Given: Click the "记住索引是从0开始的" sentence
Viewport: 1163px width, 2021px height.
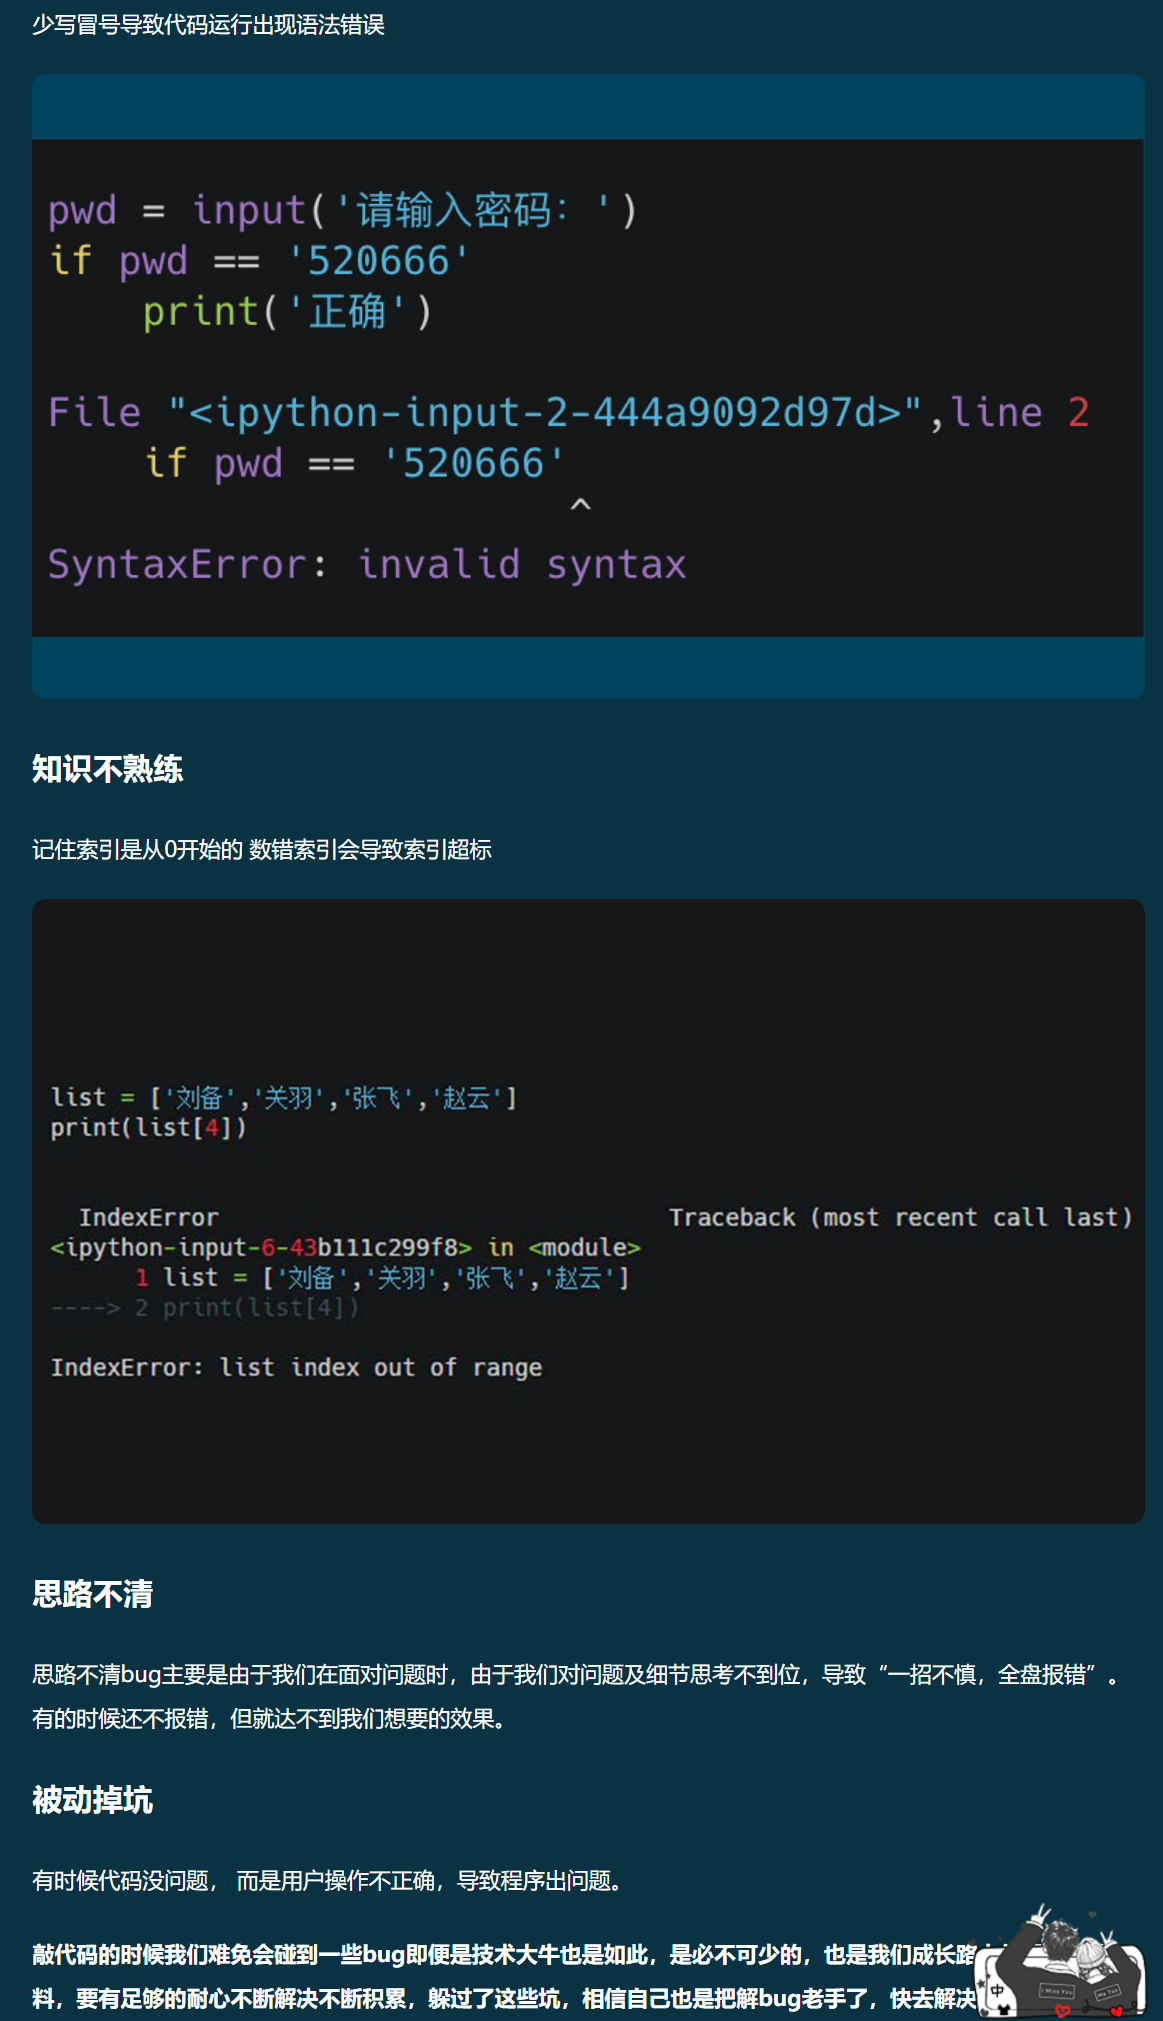Looking at the screenshot, I should click(137, 849).
